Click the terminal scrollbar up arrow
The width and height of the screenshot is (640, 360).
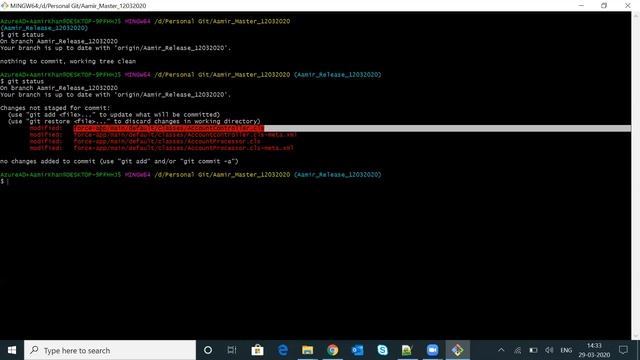[x=636, y=15]
